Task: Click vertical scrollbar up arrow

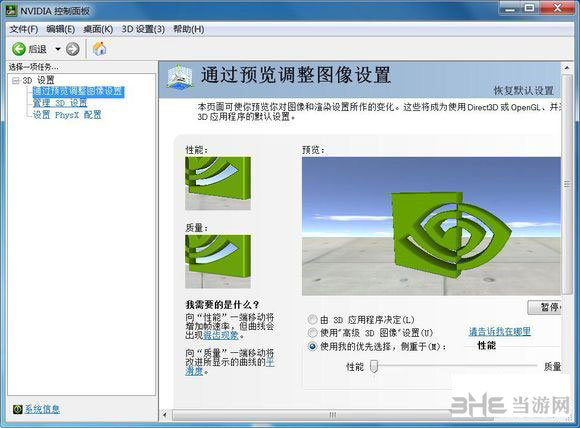Action: (567, 68)
